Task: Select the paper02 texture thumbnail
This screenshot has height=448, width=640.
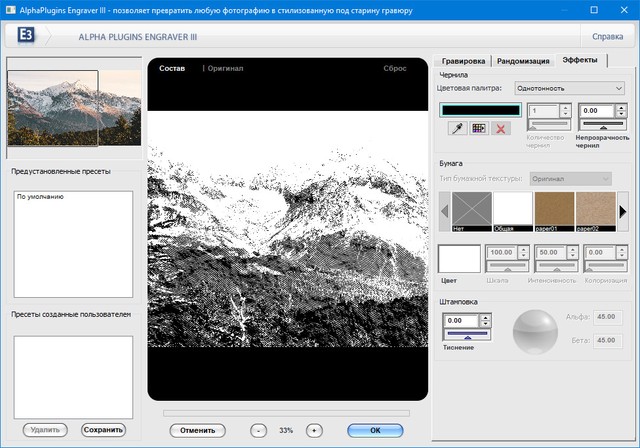Action: (x=596, y=212)
